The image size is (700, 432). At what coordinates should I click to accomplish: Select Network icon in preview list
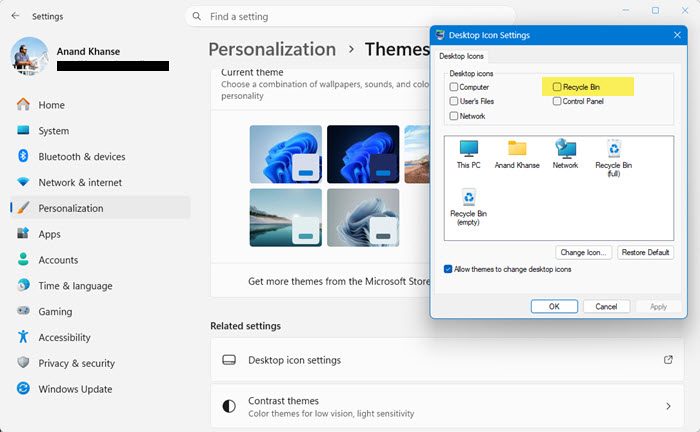[x=565, y=154]
